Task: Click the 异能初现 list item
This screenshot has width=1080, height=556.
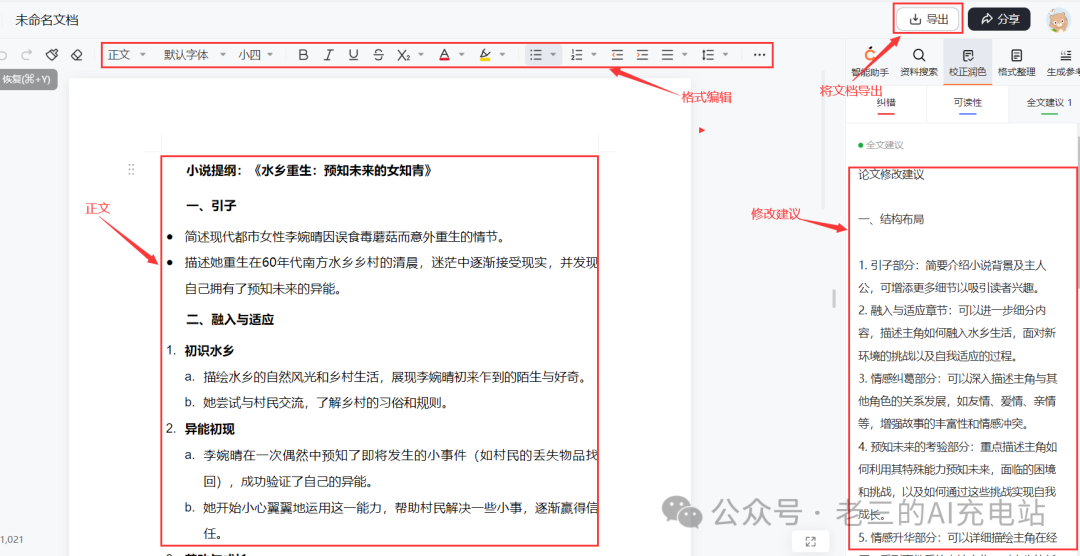Action: (210, 429)
